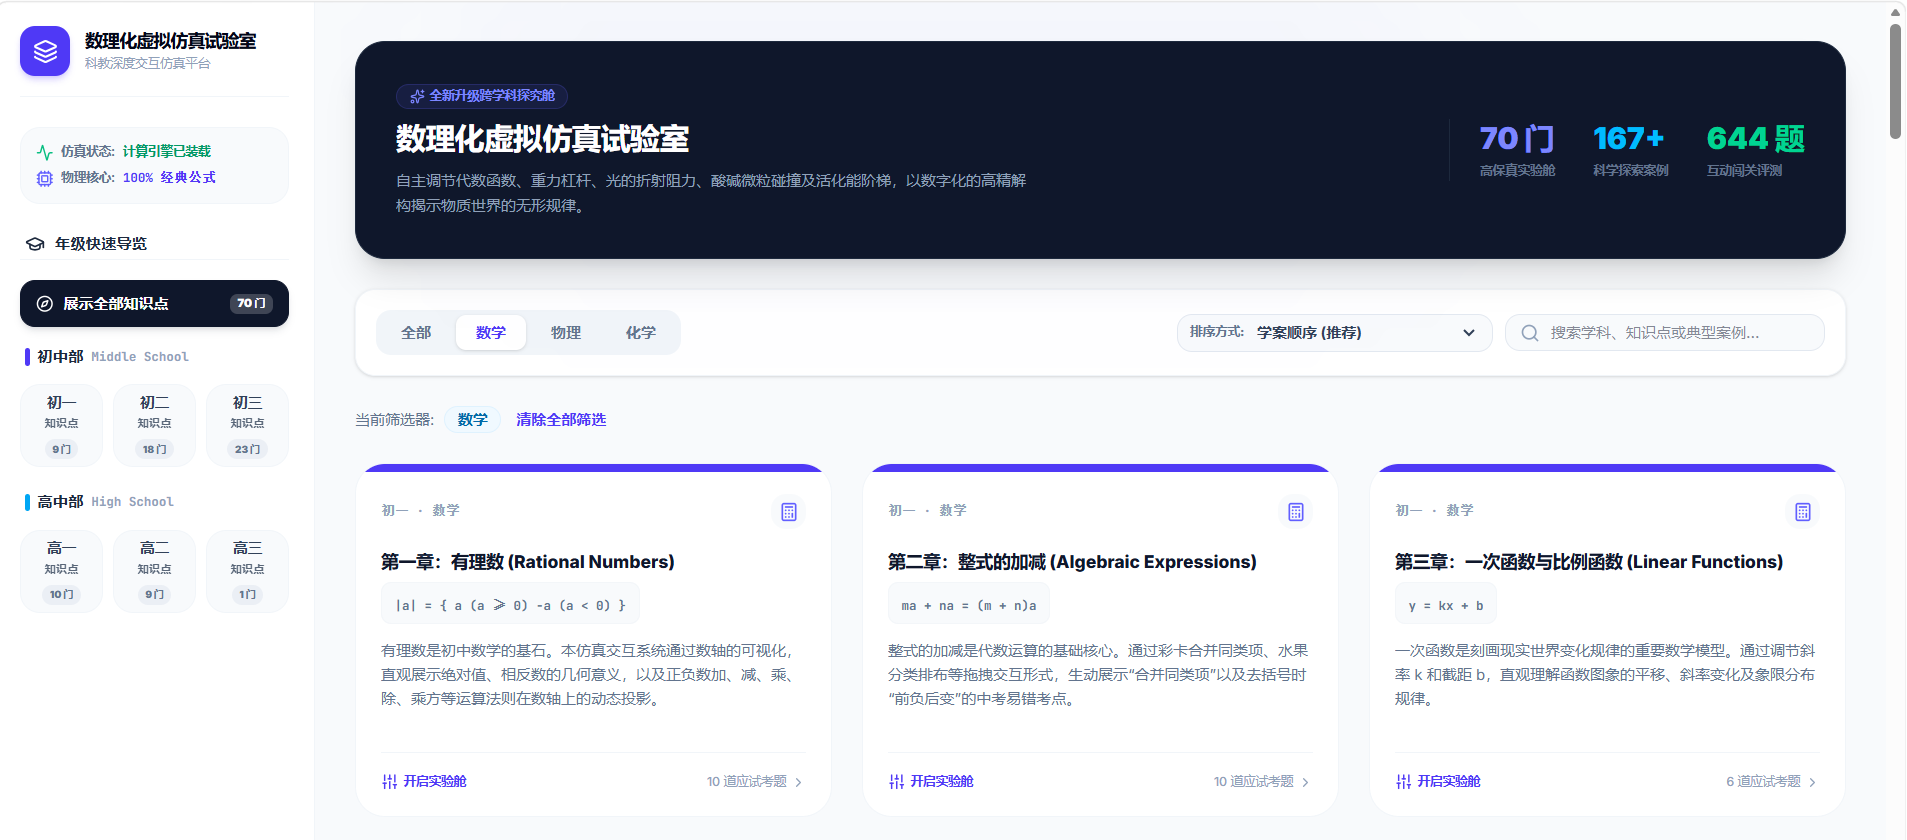
Task: Click the 644 题 stat figure
Action: 1756,139
